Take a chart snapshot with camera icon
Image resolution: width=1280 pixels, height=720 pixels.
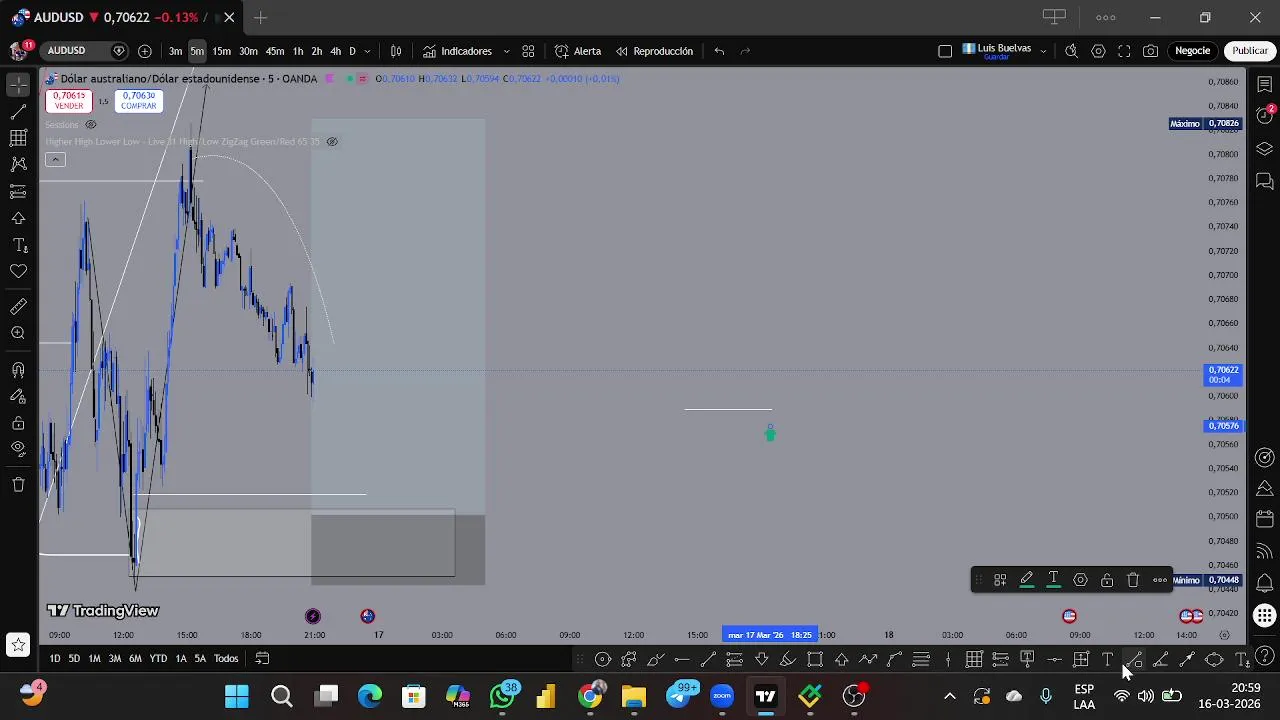(x=1151, y=51)
